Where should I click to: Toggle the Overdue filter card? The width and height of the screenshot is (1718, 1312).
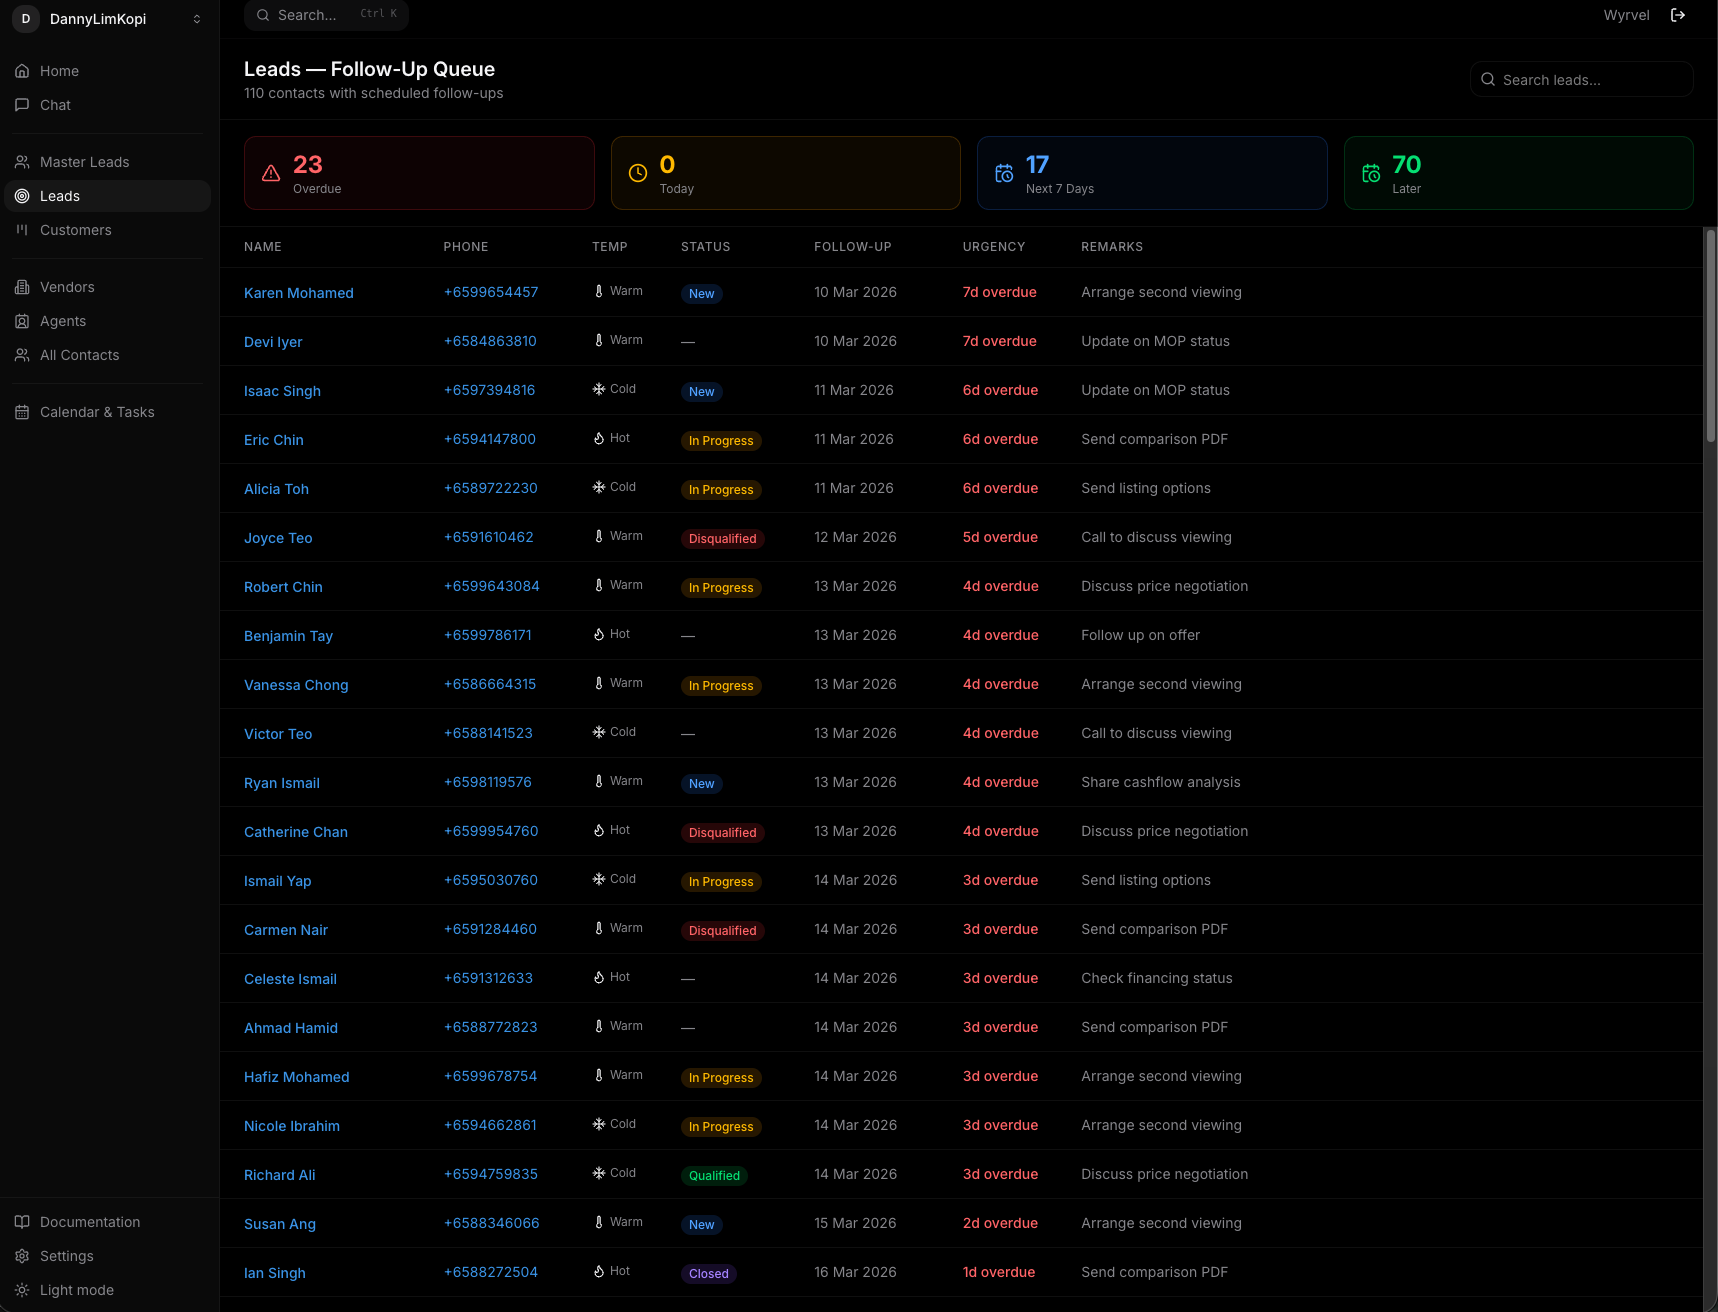[419, 172]
